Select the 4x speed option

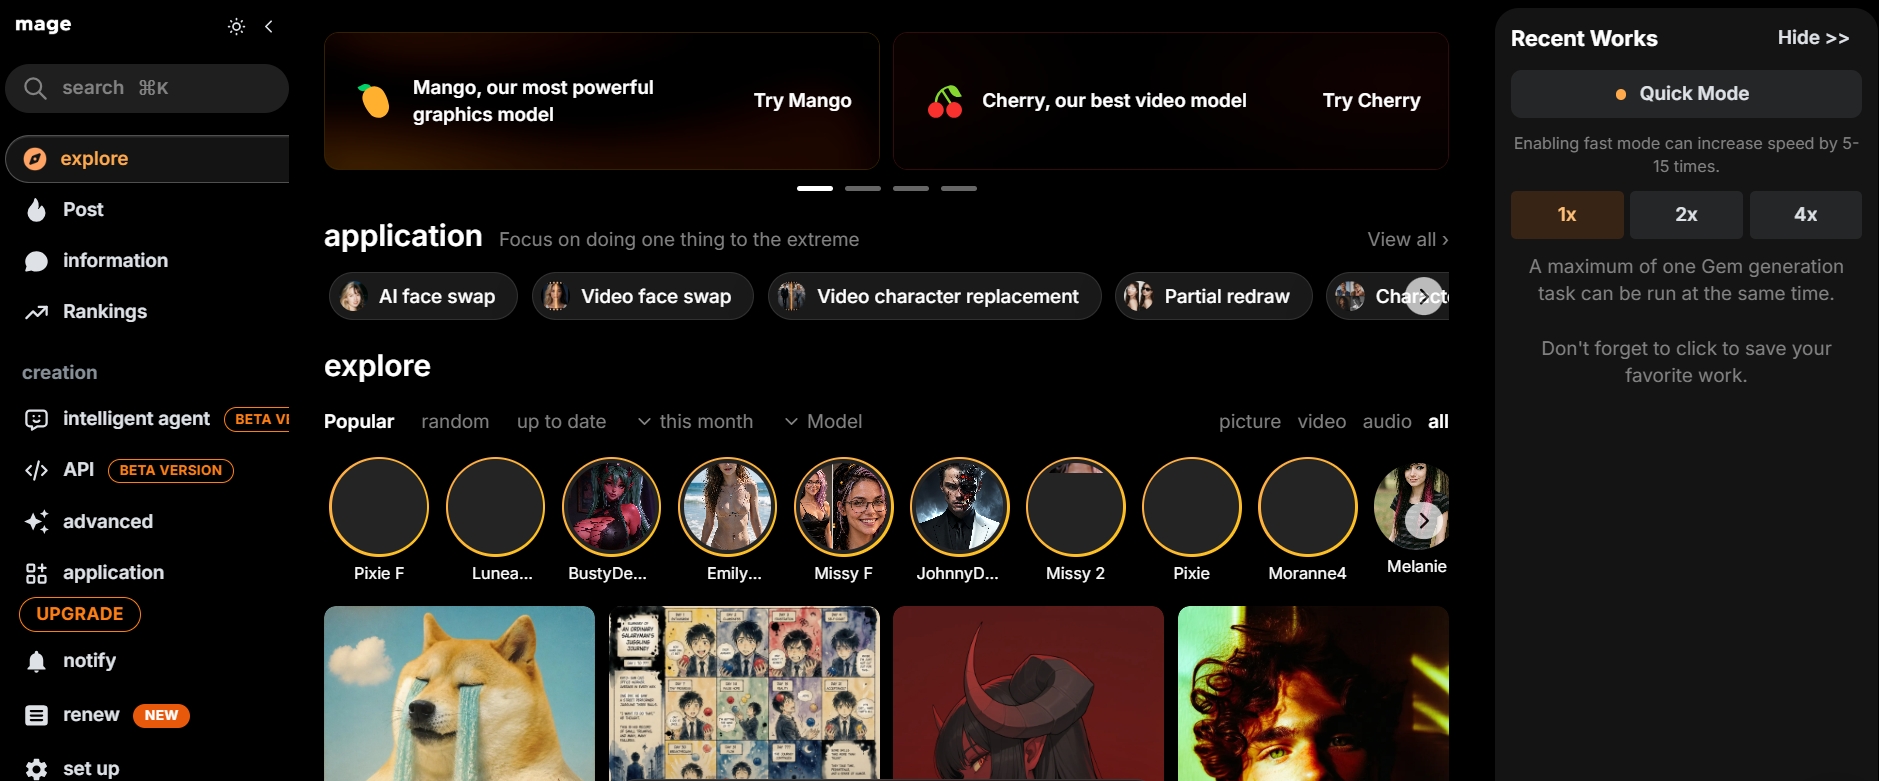pyautogui.click(x=1805, y=215)
